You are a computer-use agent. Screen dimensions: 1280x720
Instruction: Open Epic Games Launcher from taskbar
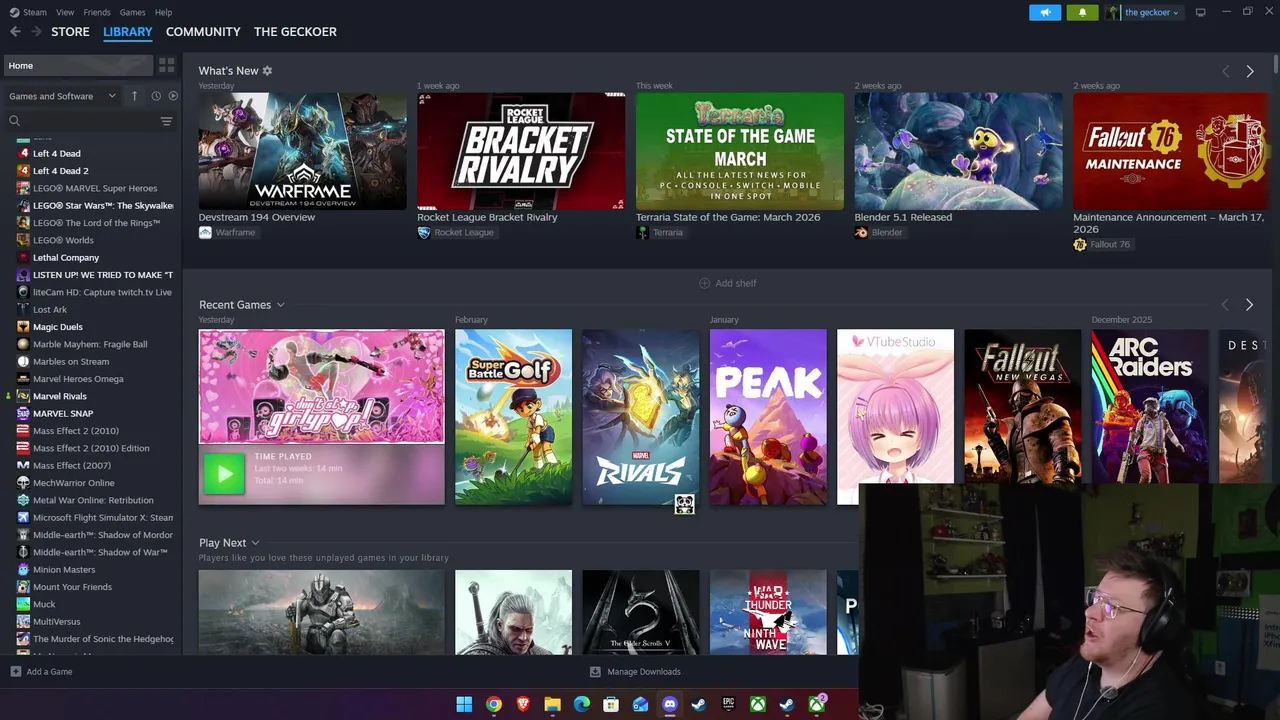pos(728,704)
